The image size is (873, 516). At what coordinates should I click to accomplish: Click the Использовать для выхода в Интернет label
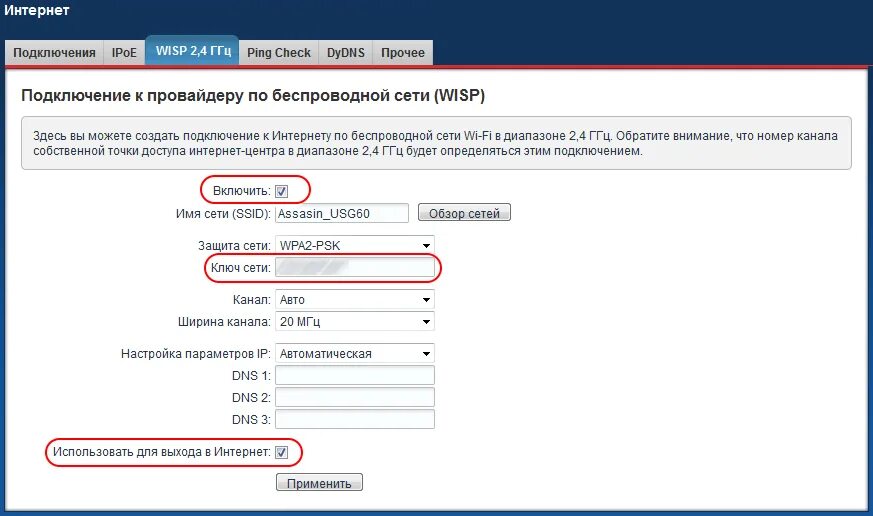[162, 452]
